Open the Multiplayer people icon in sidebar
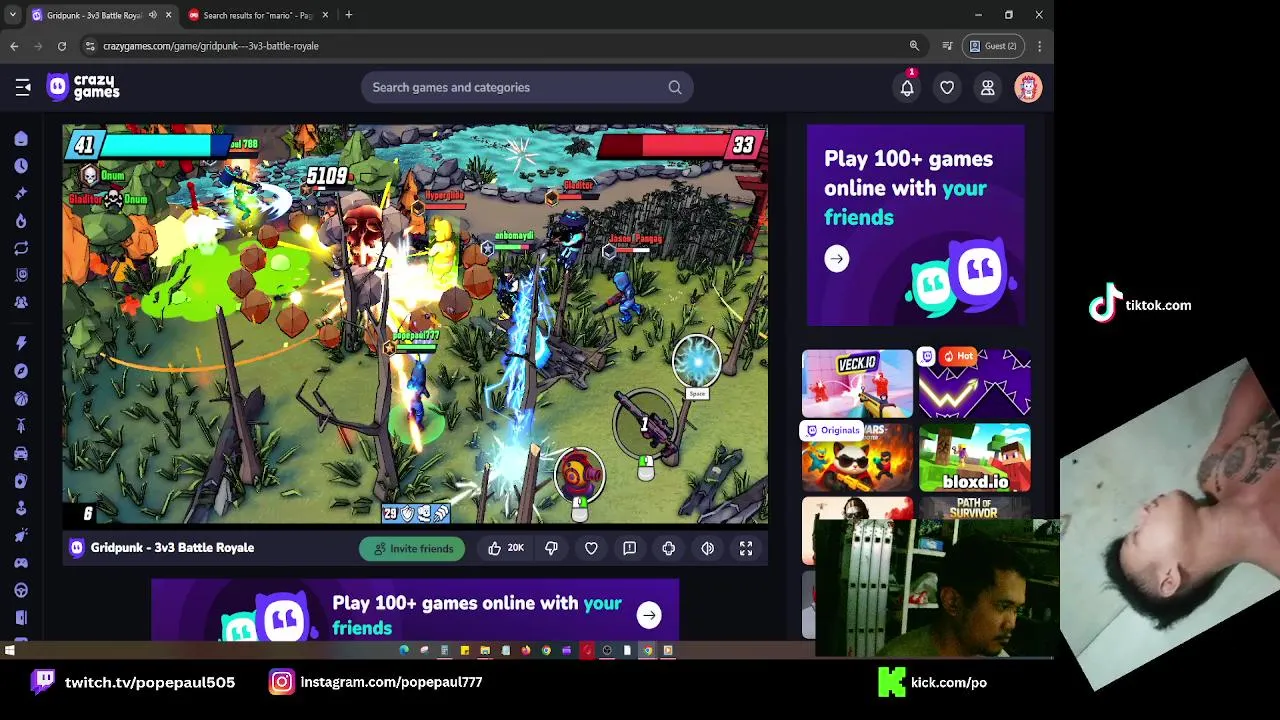Image resolution: width=1280 pixels, height=720 pixels. click(x=21, y=302)
